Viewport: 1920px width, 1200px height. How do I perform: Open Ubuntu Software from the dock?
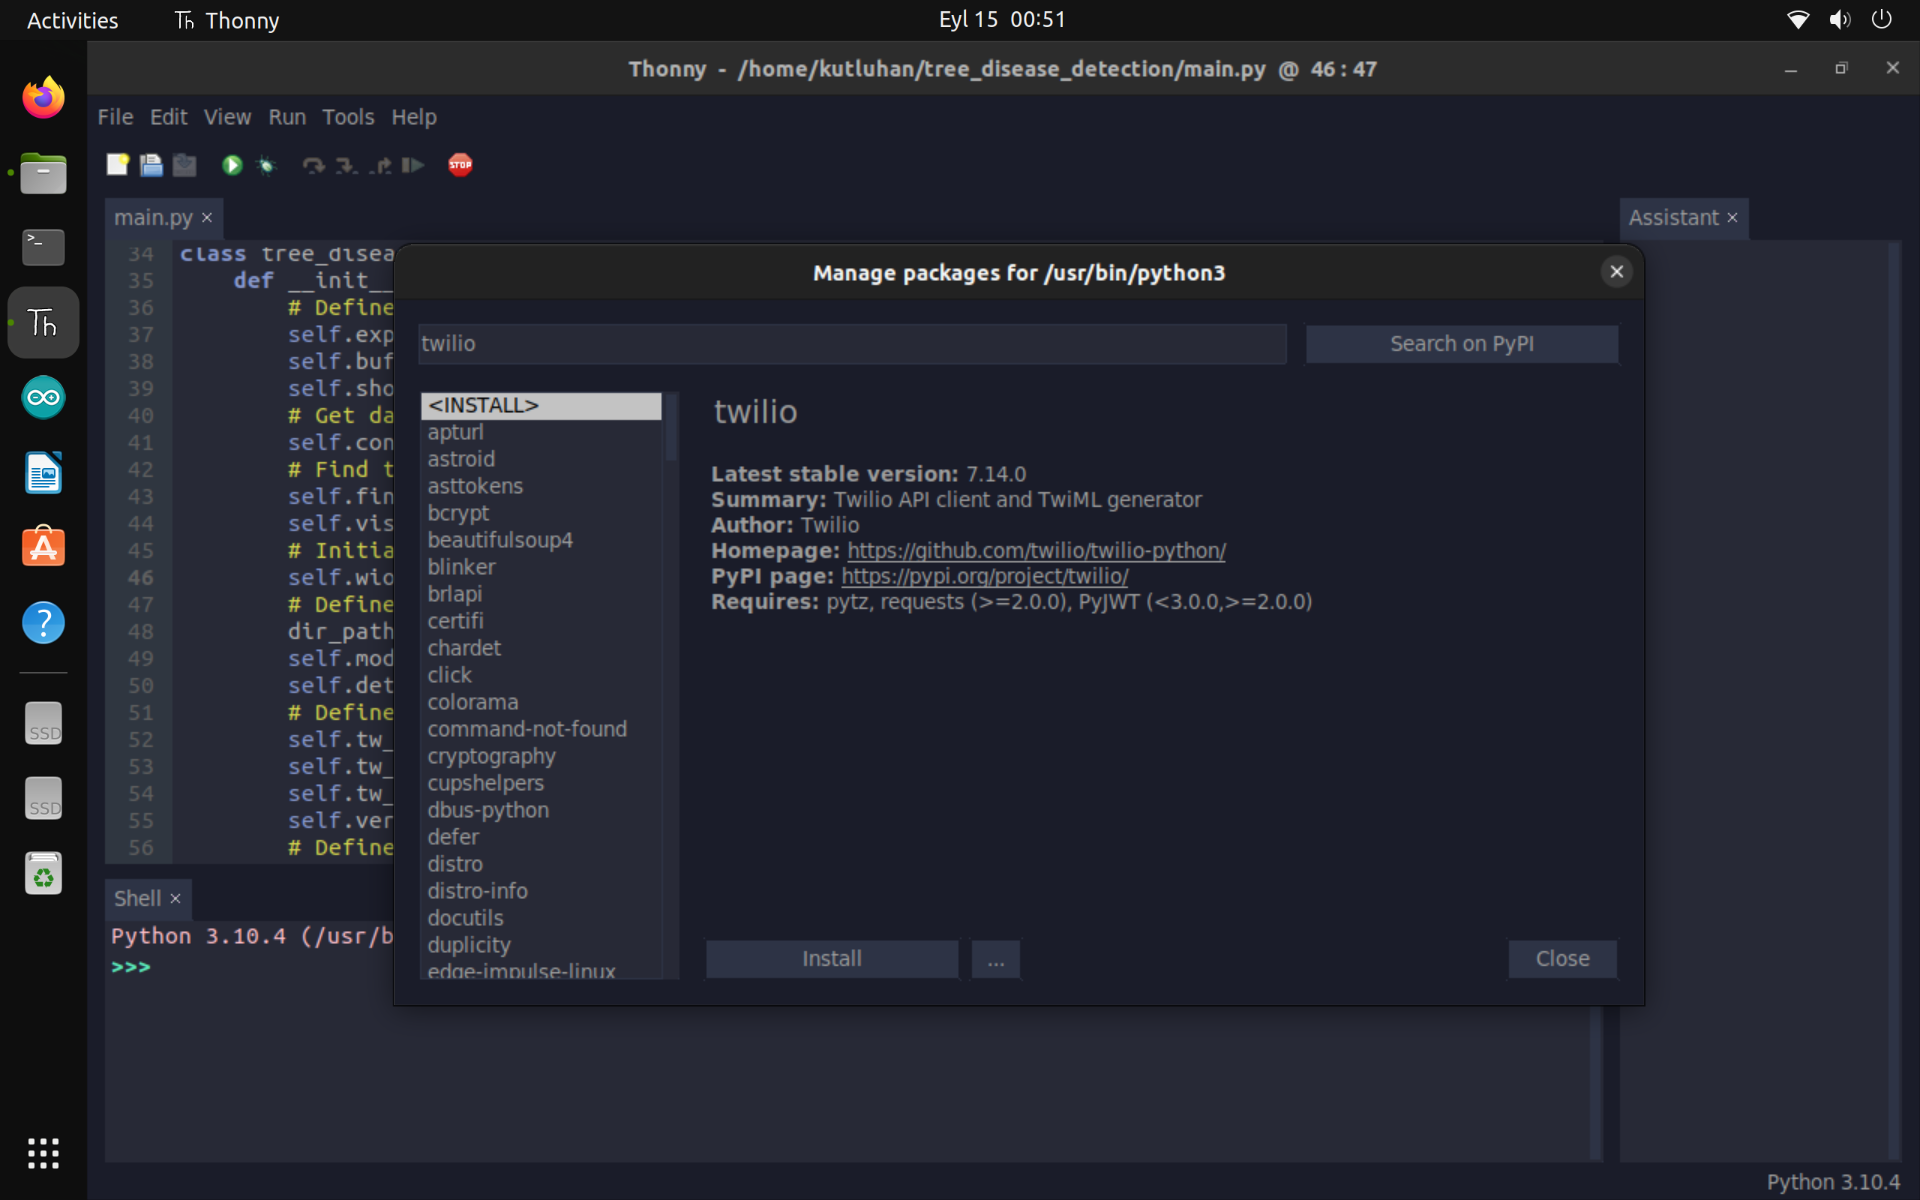[x=43, y=547]
